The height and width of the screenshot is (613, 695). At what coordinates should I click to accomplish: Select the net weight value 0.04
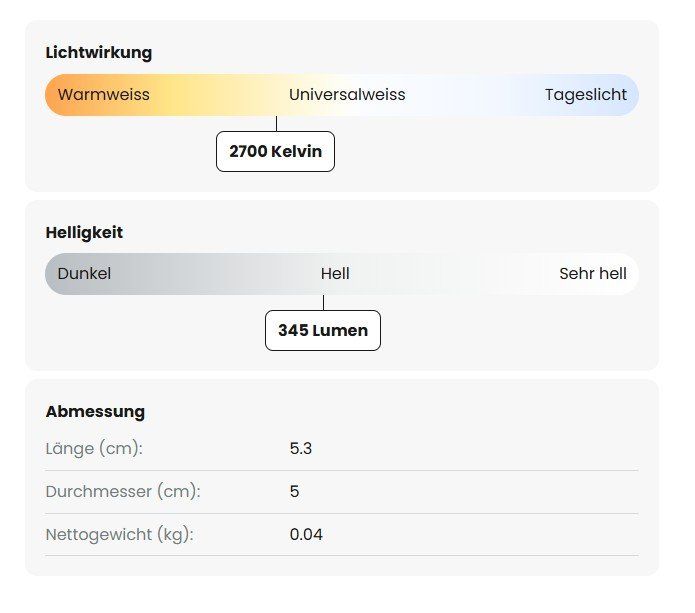coord(306,535)
